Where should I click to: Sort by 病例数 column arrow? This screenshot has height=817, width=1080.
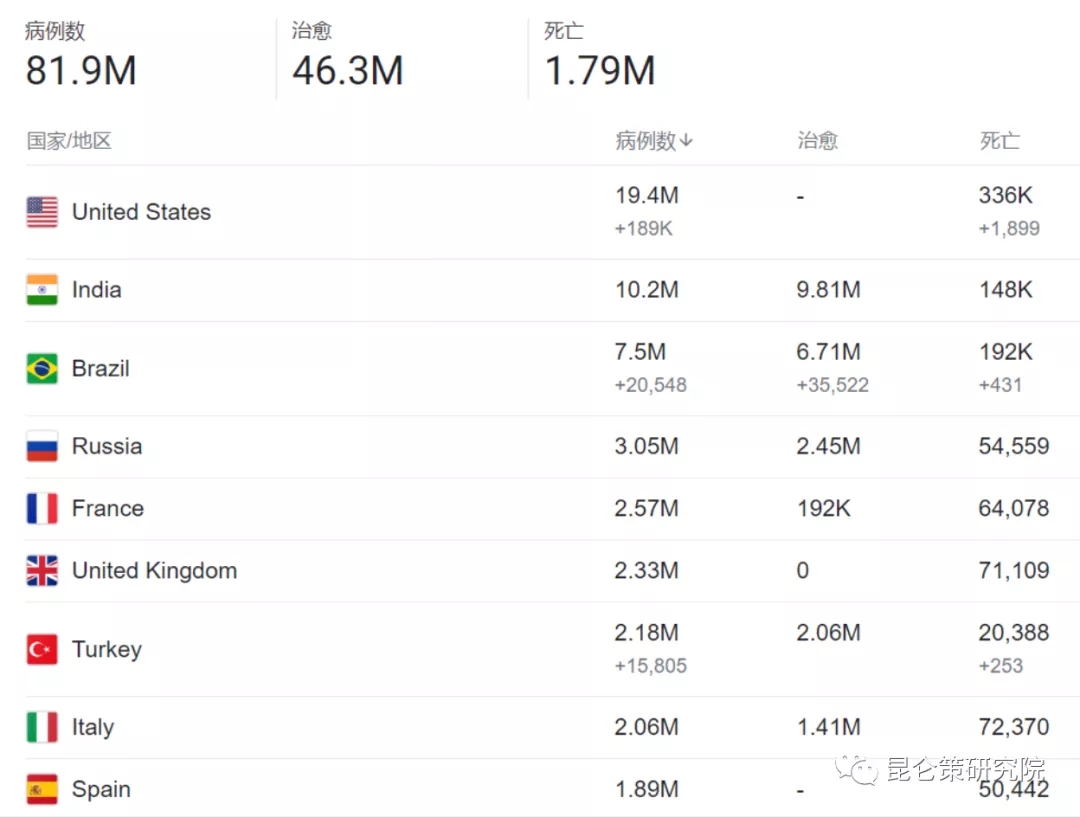click(686, 142)
